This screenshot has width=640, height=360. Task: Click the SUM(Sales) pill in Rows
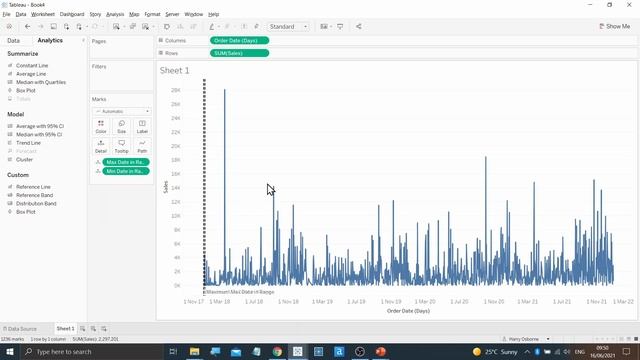pyautogui.click(x=240, y=53)
